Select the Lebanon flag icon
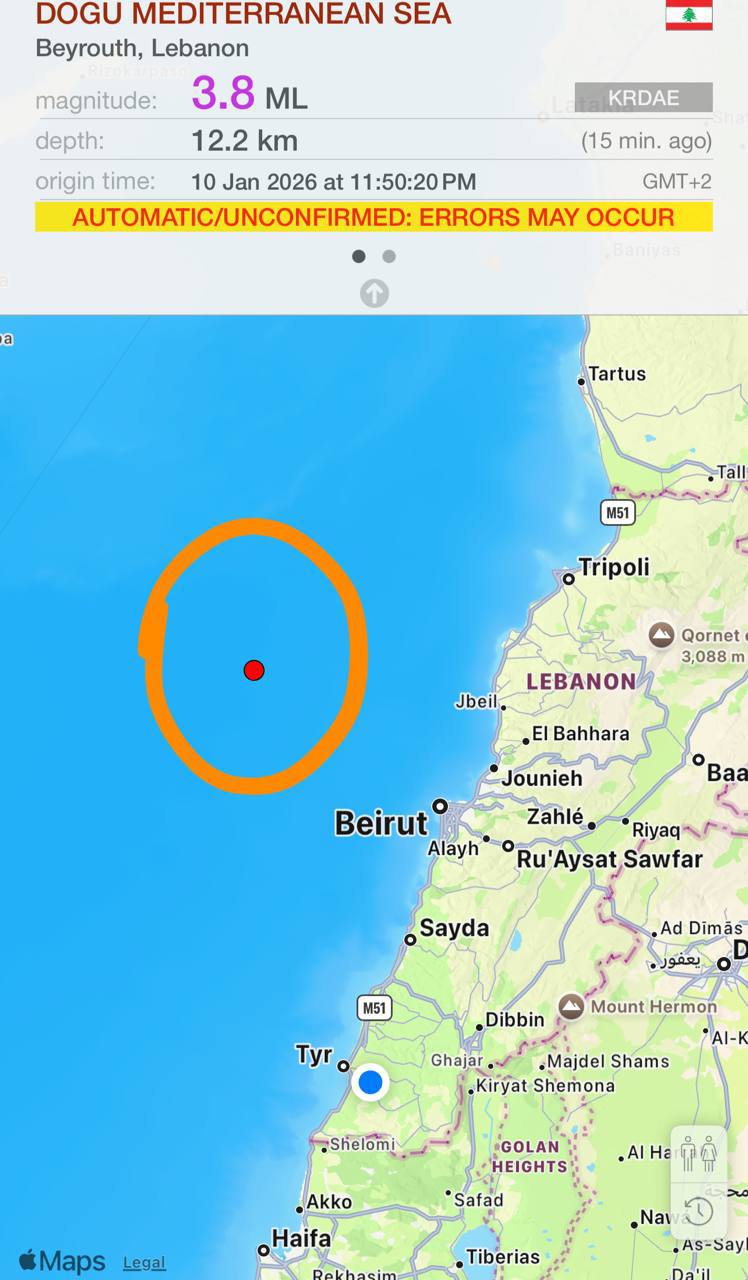748x1280 pixels. (x=689, y=15)
